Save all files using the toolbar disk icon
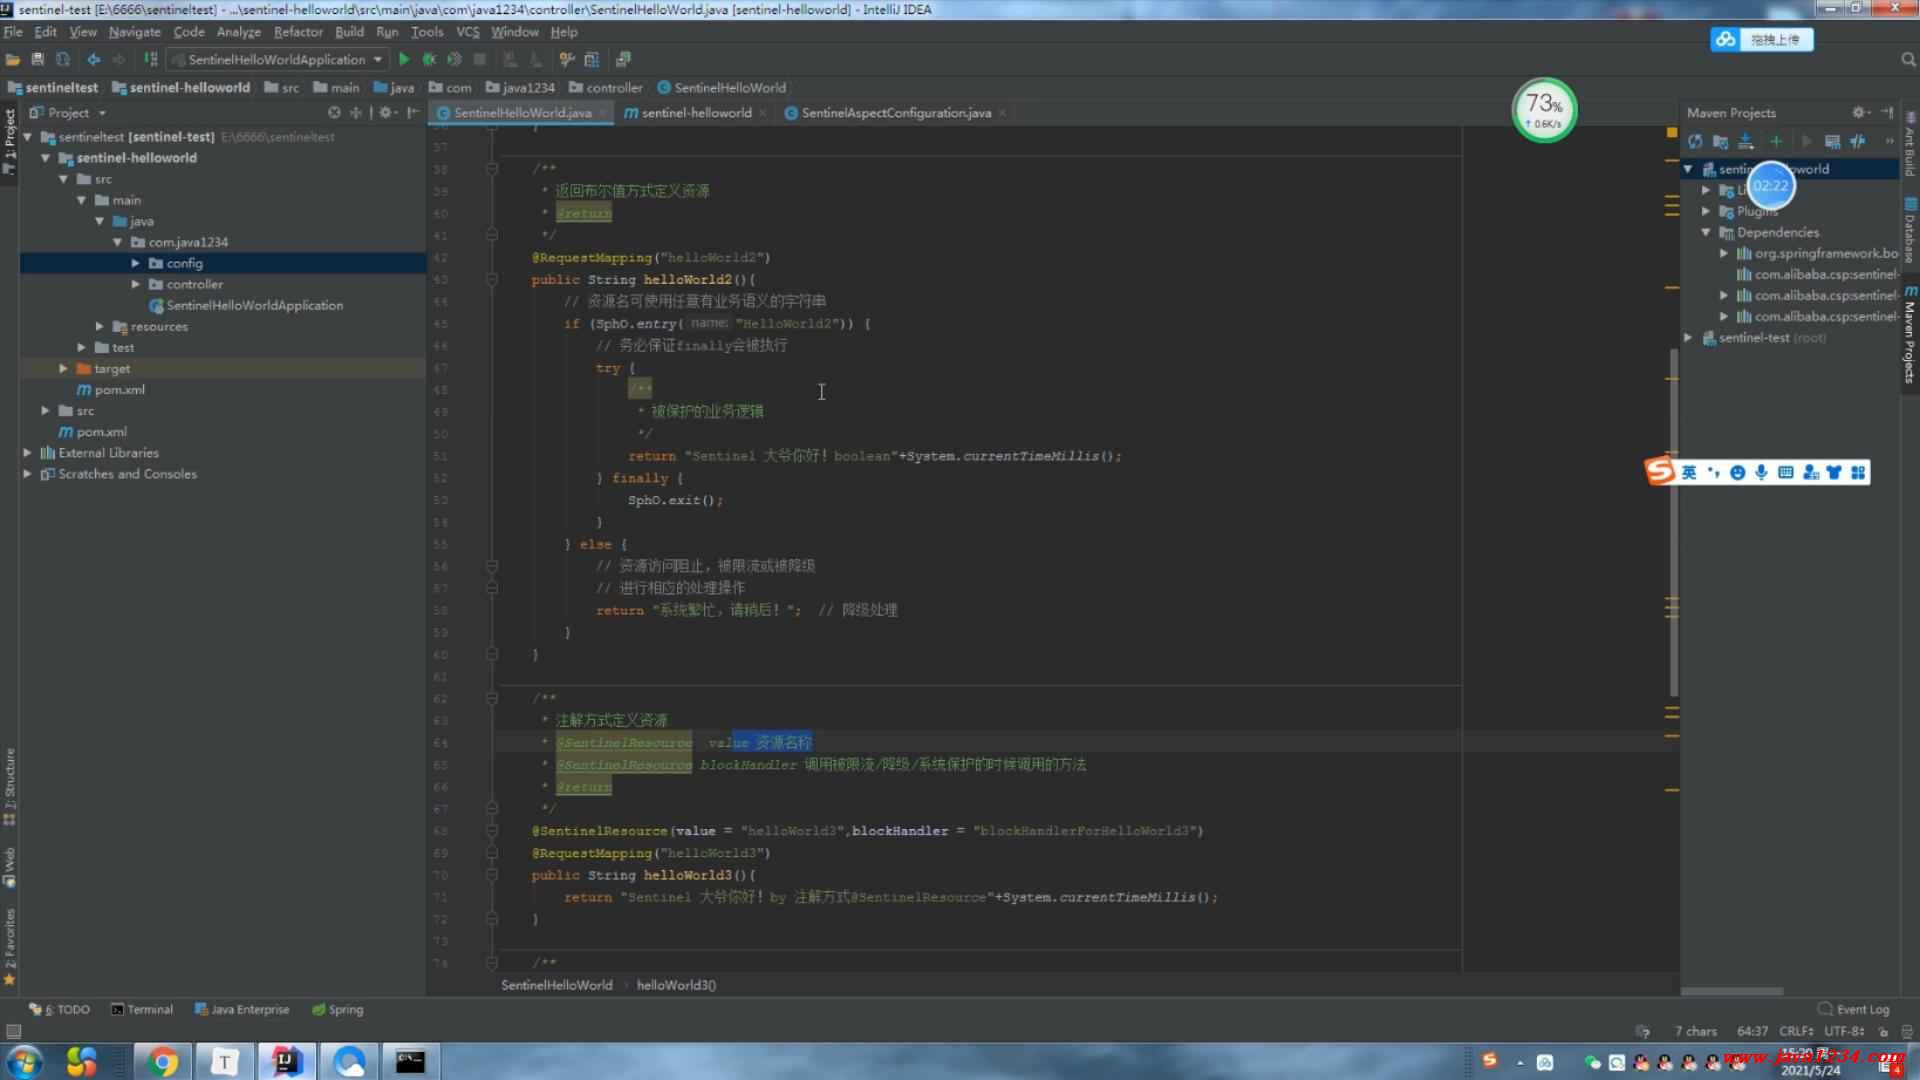The image size is (1920, 1080). (37, 59)
